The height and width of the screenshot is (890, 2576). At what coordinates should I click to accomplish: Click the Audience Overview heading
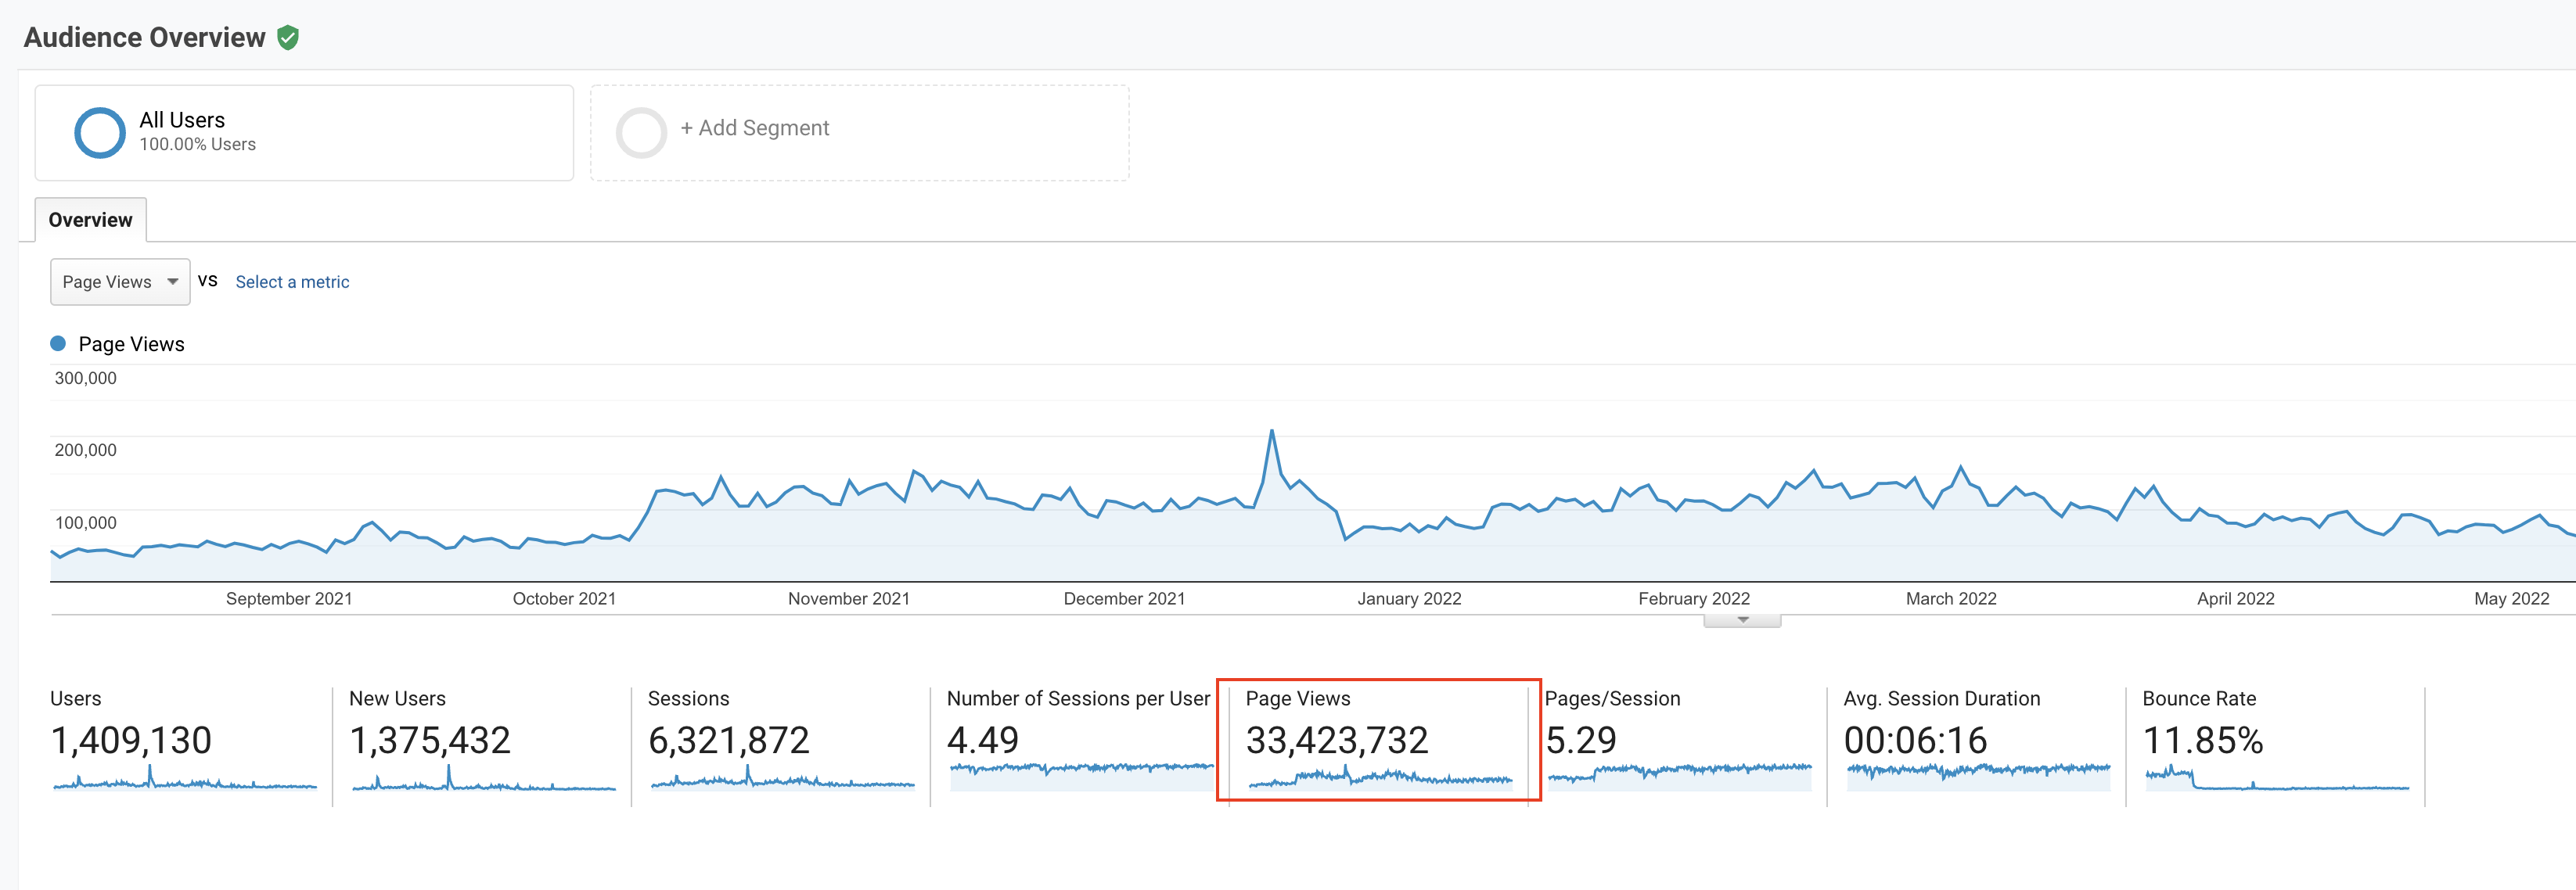(145, 38)
